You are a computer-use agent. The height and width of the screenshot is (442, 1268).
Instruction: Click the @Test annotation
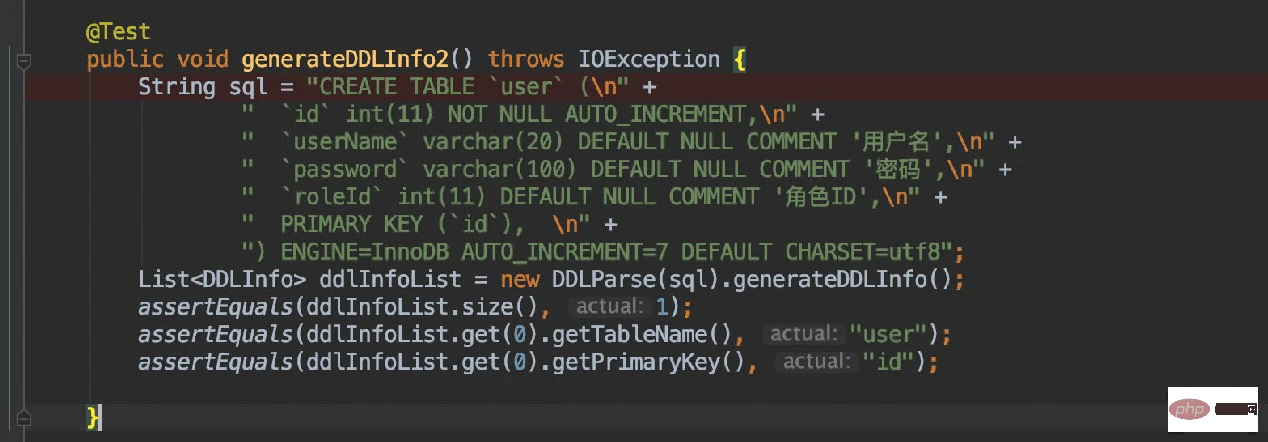118,33
